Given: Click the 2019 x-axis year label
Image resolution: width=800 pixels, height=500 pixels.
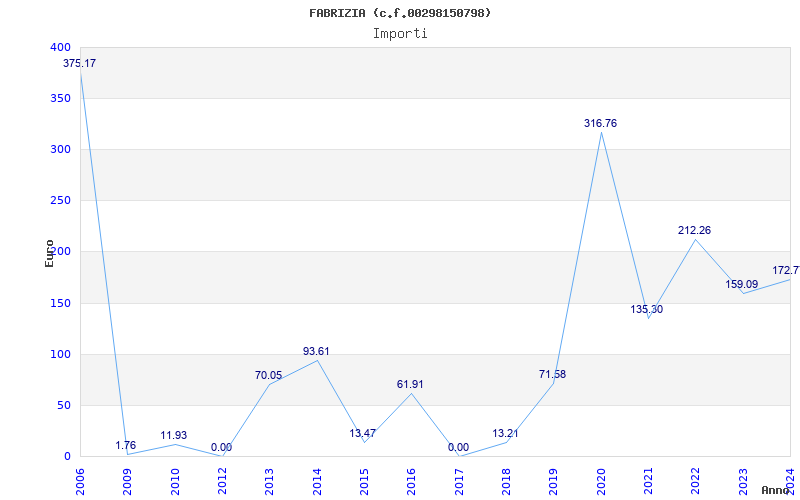Looking at the screenshot, I should (x=554, y=482).
